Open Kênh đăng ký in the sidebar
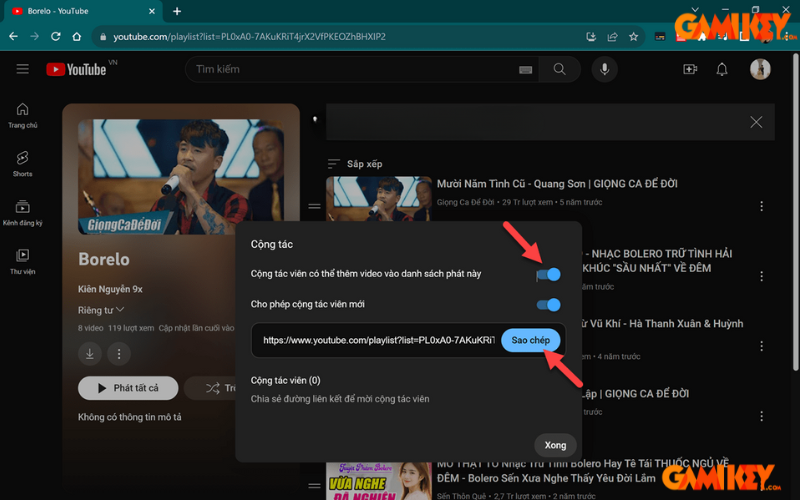 [x=22, y=213]
